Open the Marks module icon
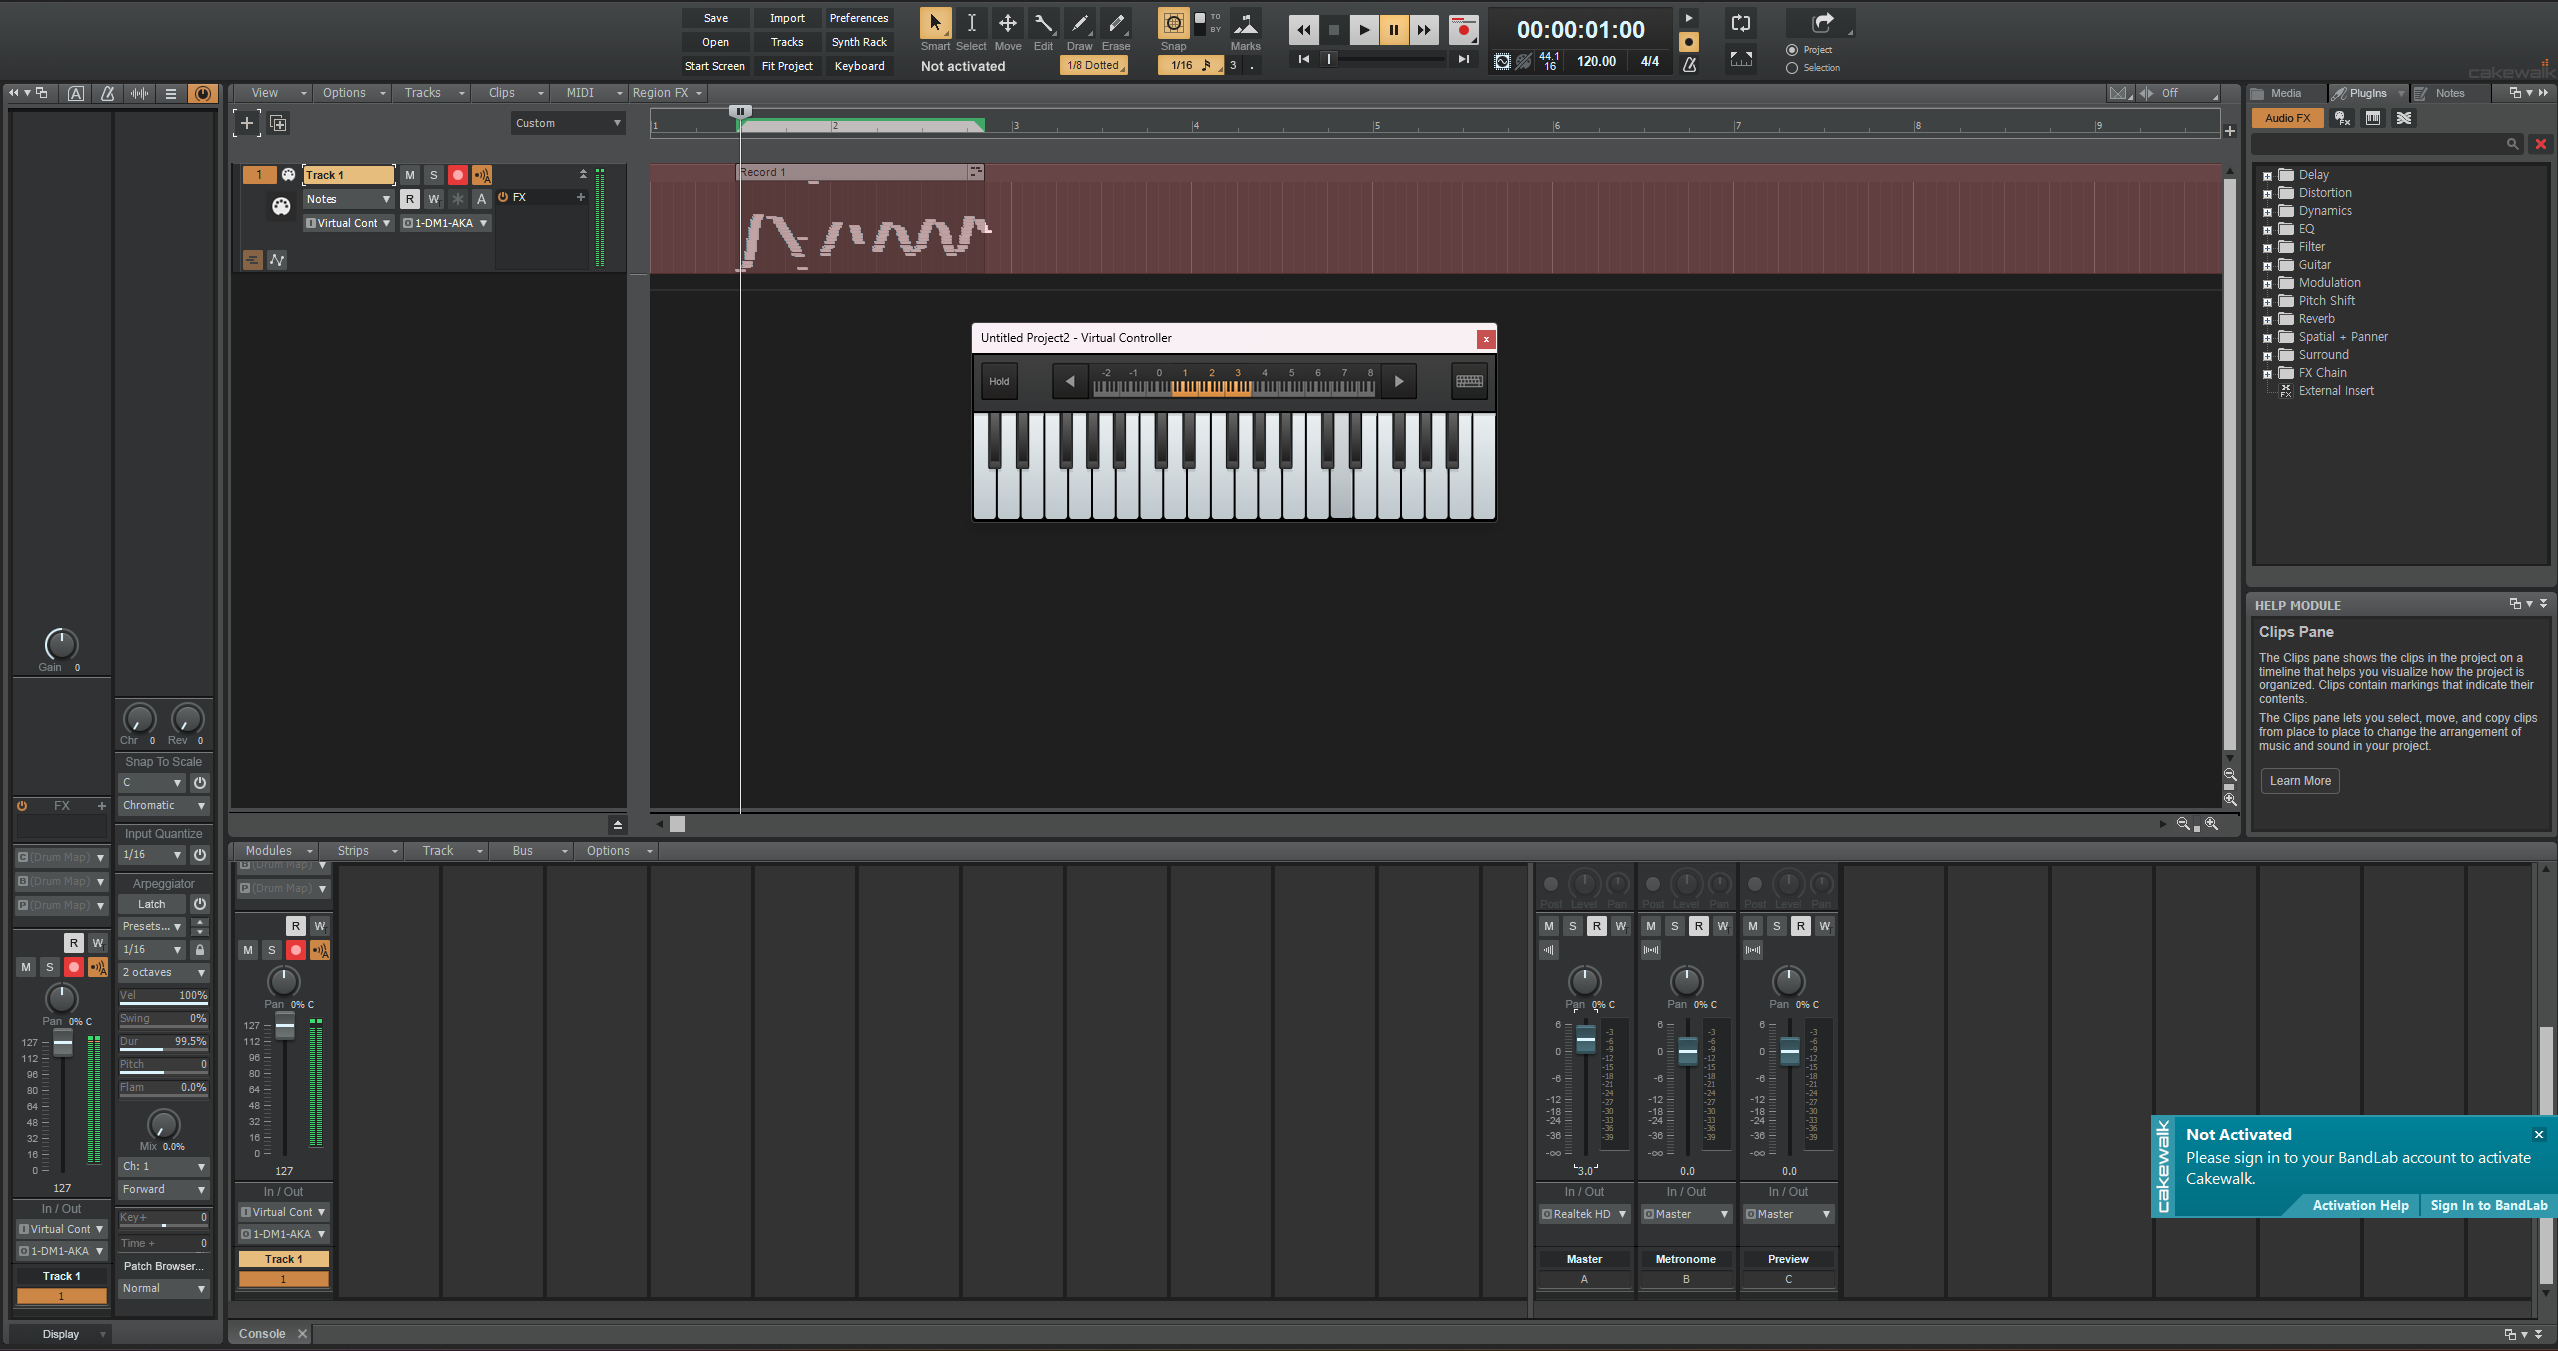 pyautogui.click(x=1245, y=24)
